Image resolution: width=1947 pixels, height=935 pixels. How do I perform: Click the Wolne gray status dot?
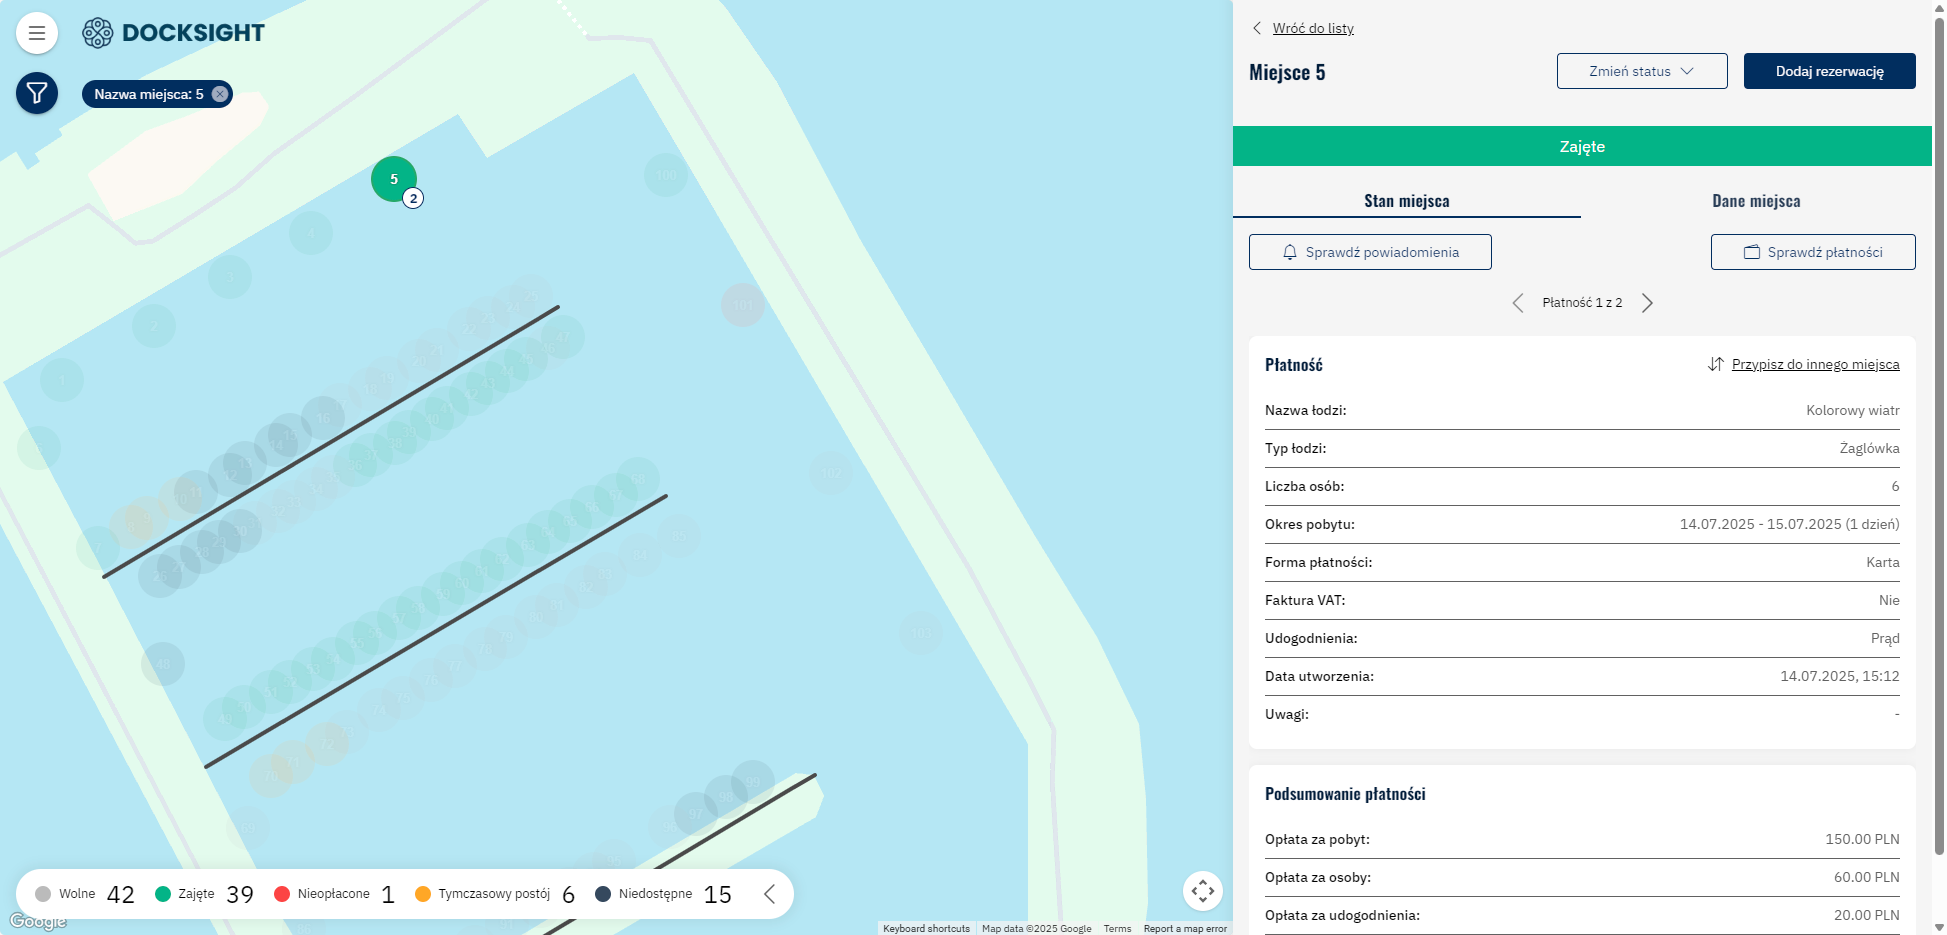pyautogui.click(x=43, y=894)
